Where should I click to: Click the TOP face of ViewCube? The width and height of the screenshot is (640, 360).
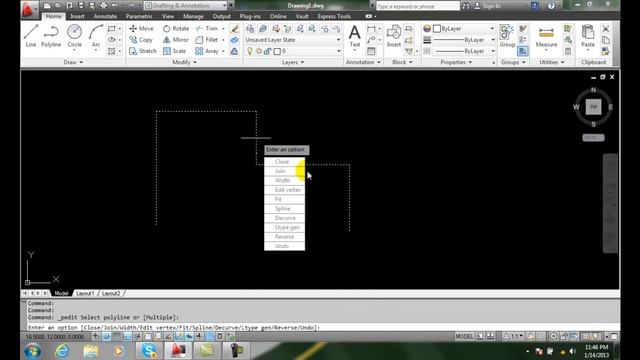pos(593,107)
